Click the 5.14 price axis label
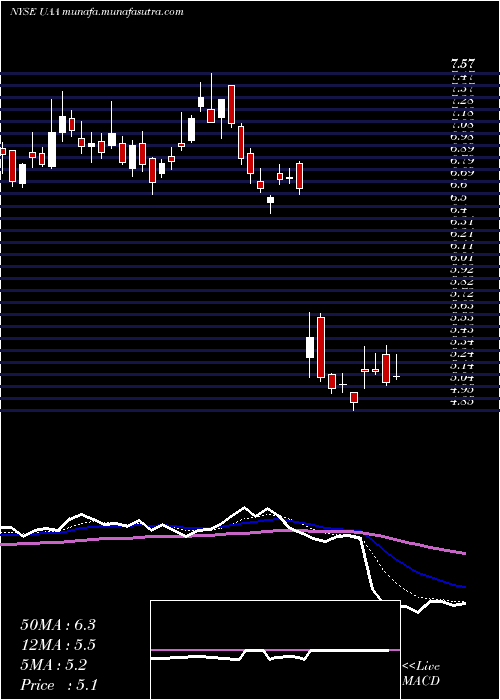Screen dimensions: 500x700 462,366
